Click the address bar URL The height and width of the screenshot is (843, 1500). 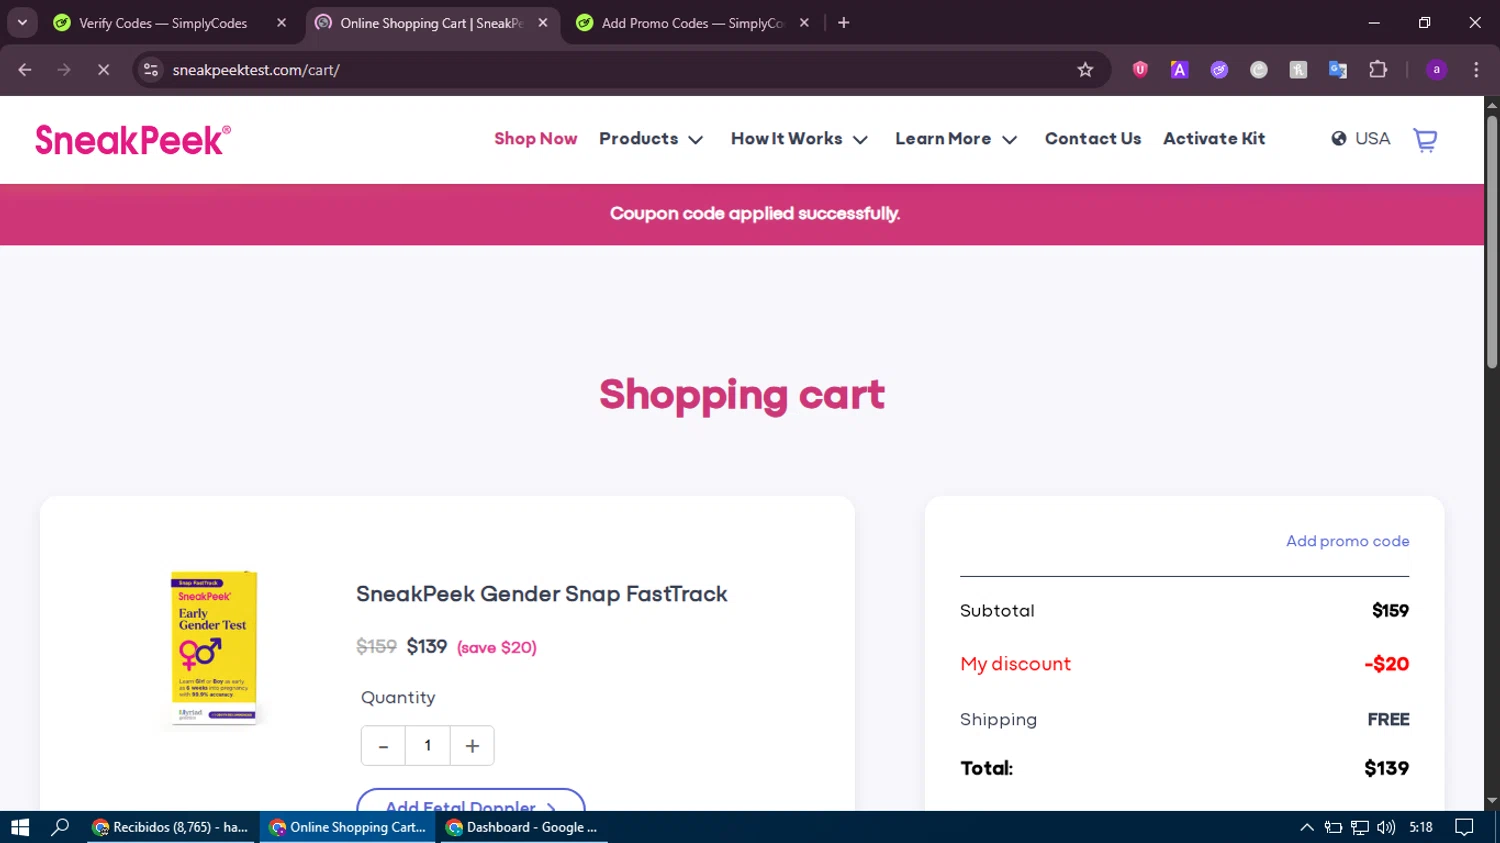click(256, 70)
